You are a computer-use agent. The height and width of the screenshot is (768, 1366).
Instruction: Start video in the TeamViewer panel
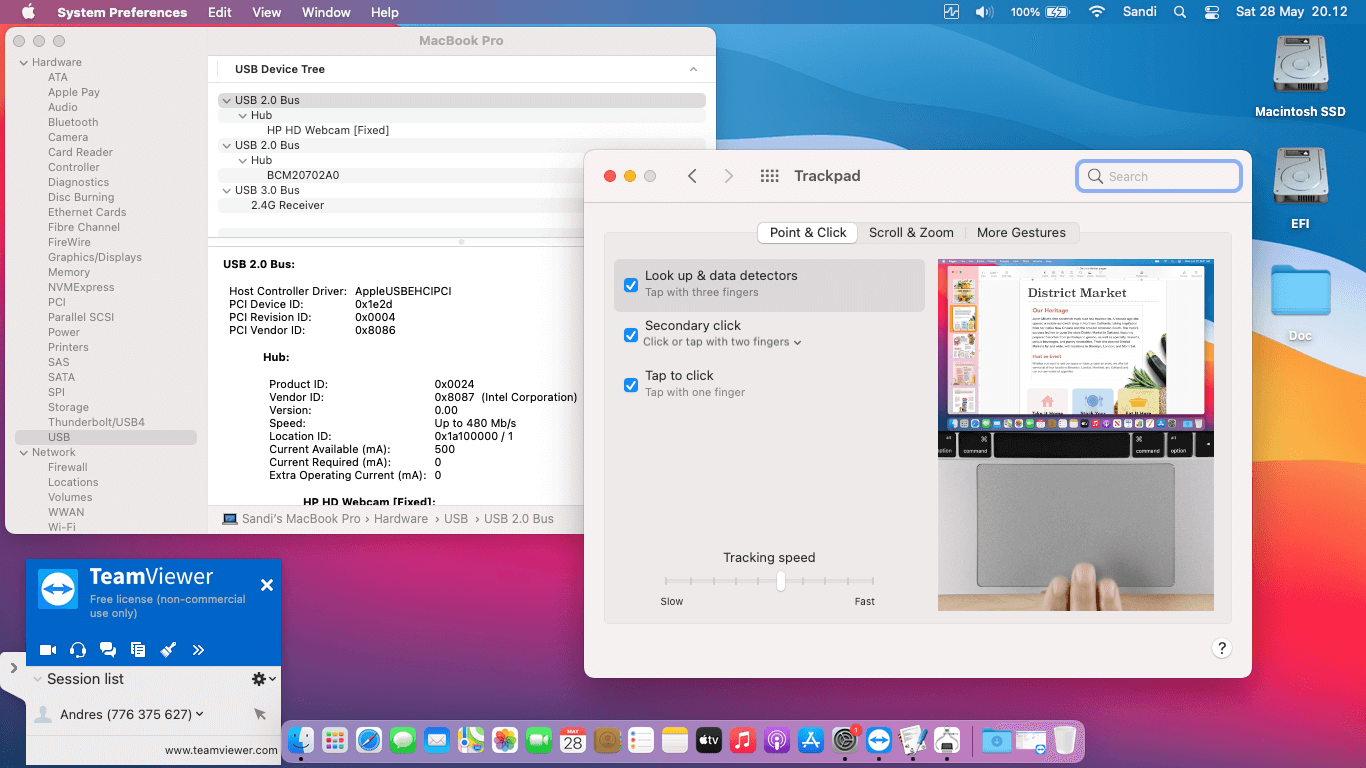pyautogui.click(x=48, y=650)
